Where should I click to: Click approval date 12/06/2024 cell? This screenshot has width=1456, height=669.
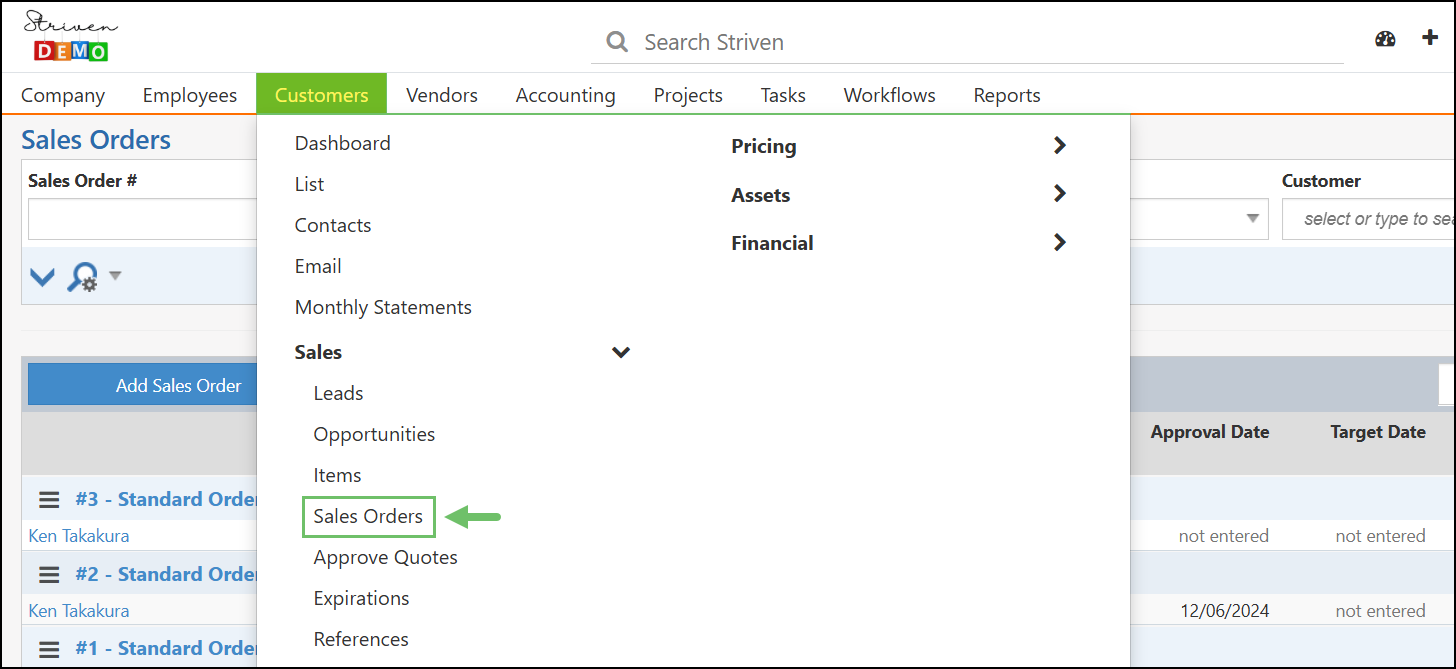point(1223,611)
